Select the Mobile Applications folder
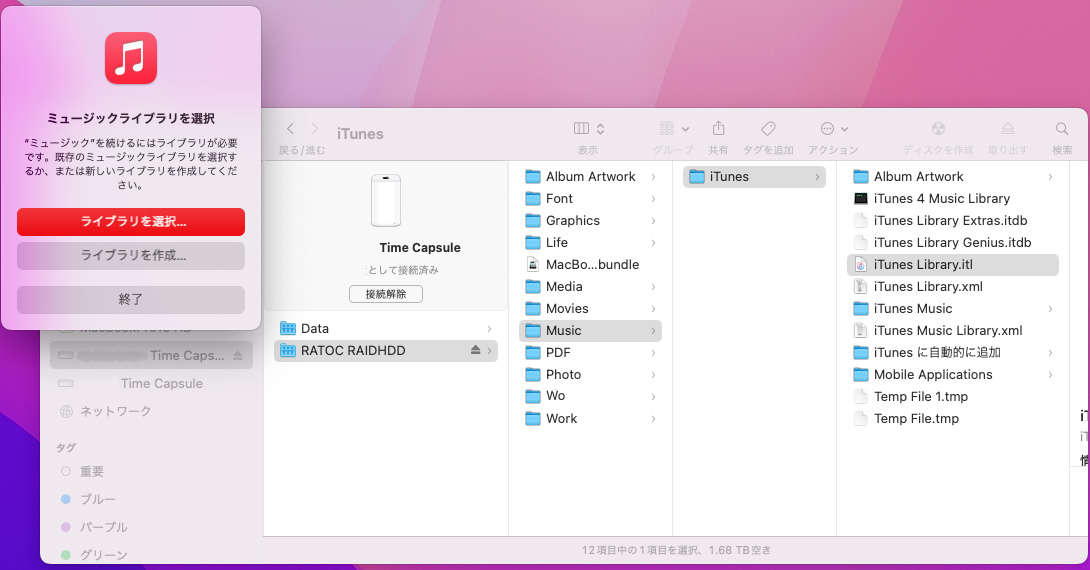The height and width of the screenshot is (570, 1090). coord(952,375)
